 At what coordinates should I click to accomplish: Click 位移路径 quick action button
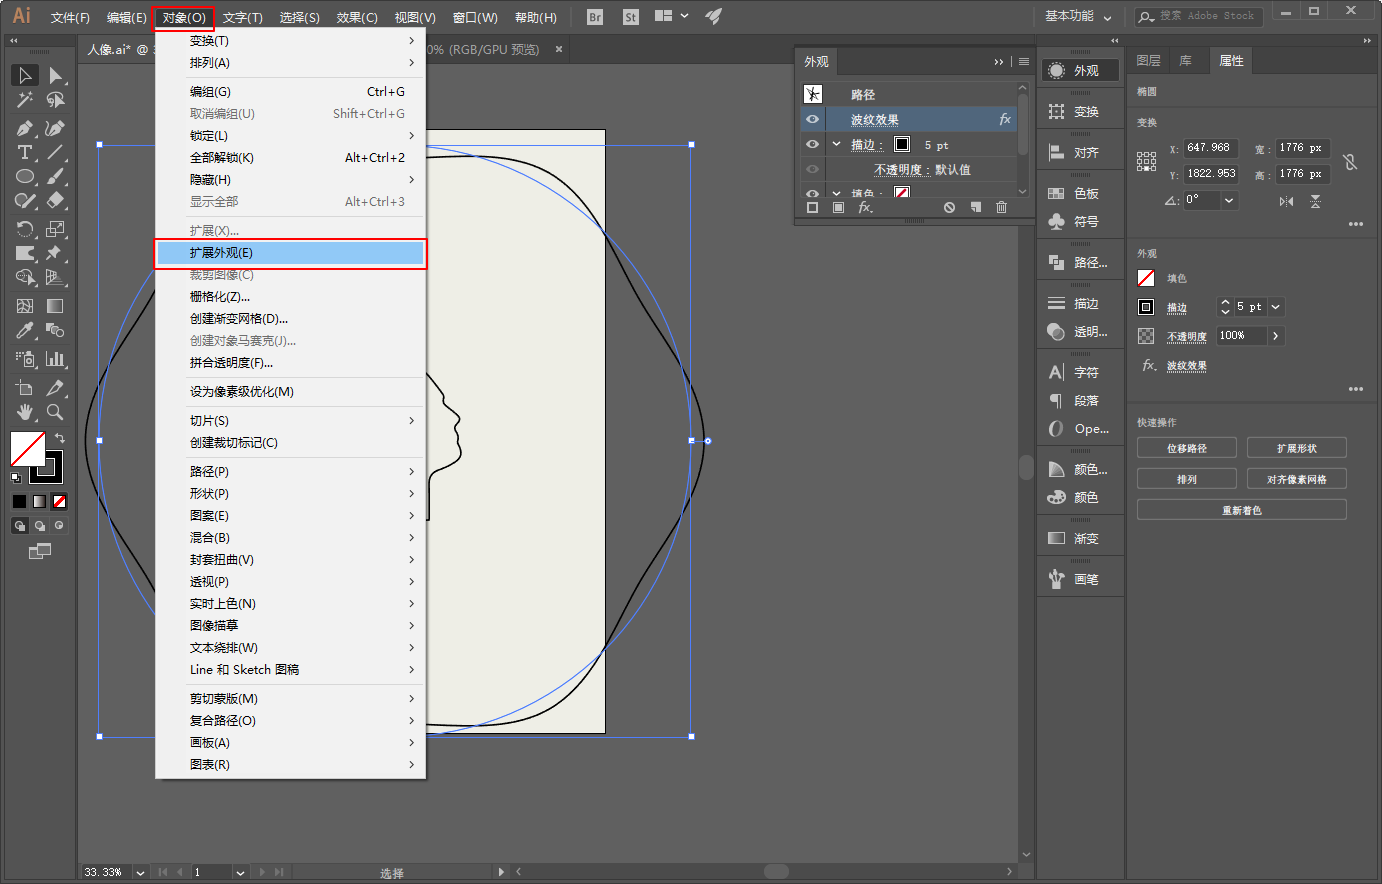point(1186,448)
